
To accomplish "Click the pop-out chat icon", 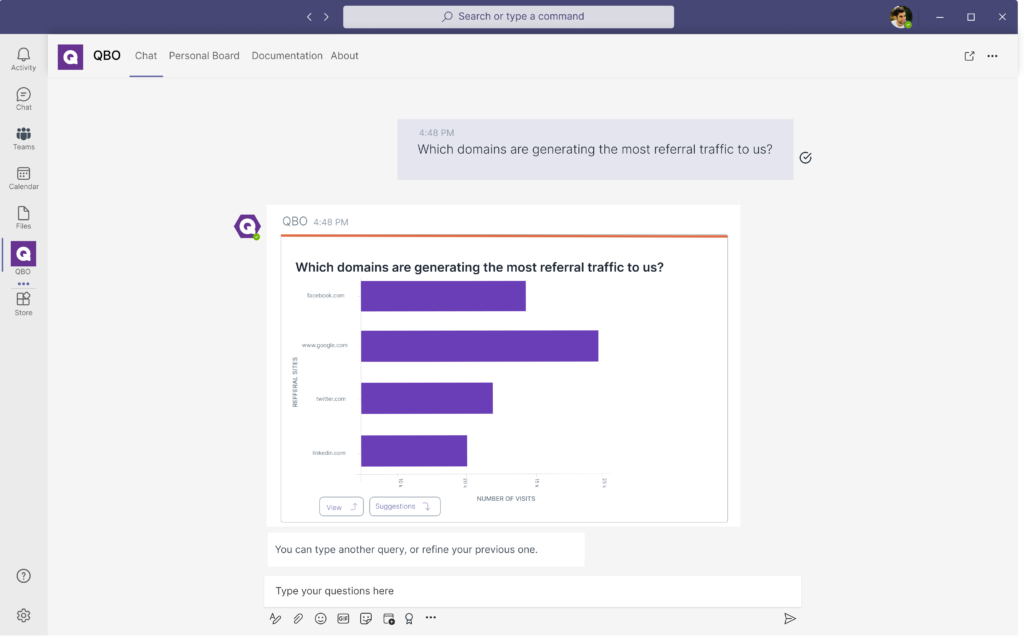I will [969, 56].
